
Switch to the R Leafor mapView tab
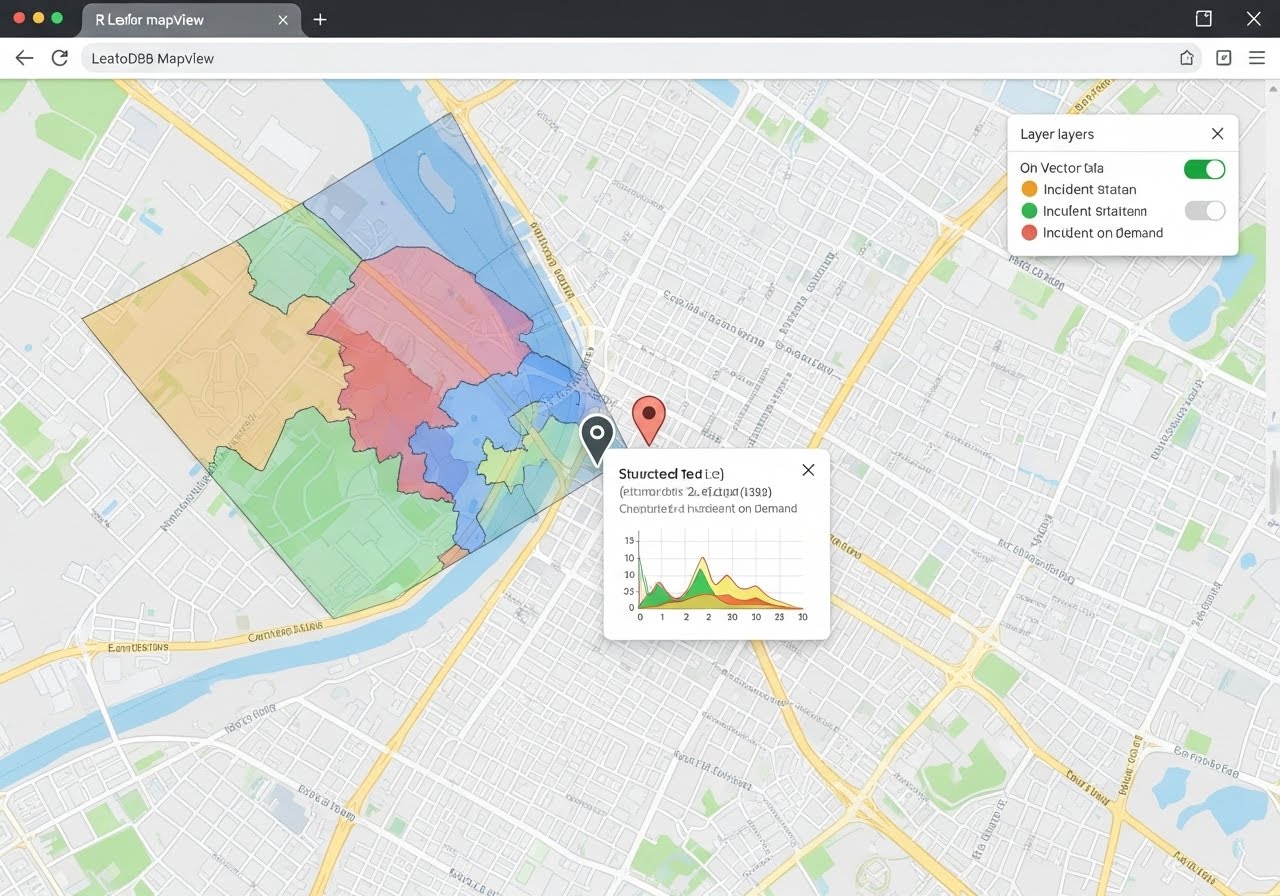180,19
